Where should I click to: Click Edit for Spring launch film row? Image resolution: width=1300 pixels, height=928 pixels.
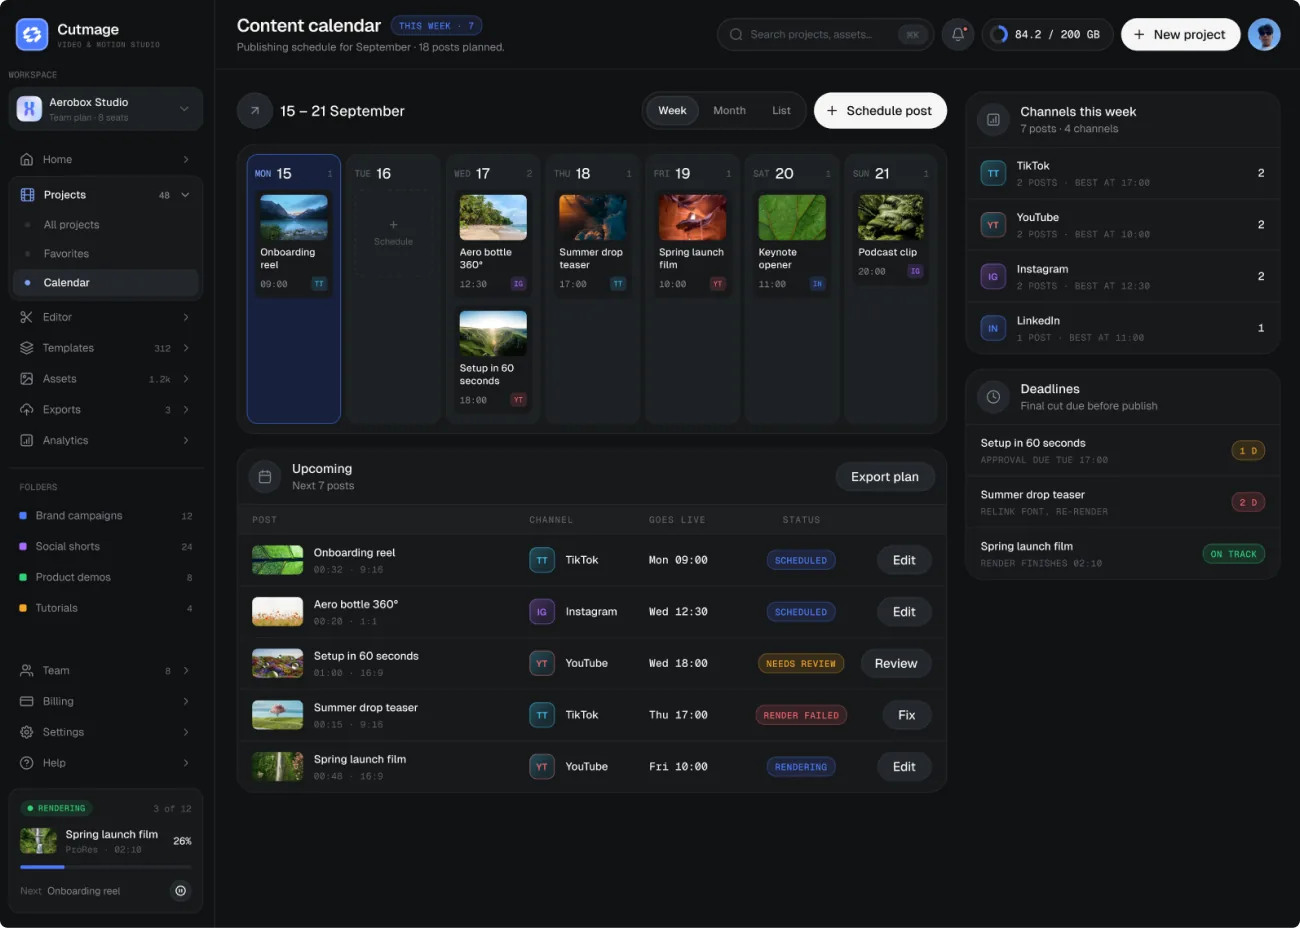pyautogui.click(x=904, y=767)
